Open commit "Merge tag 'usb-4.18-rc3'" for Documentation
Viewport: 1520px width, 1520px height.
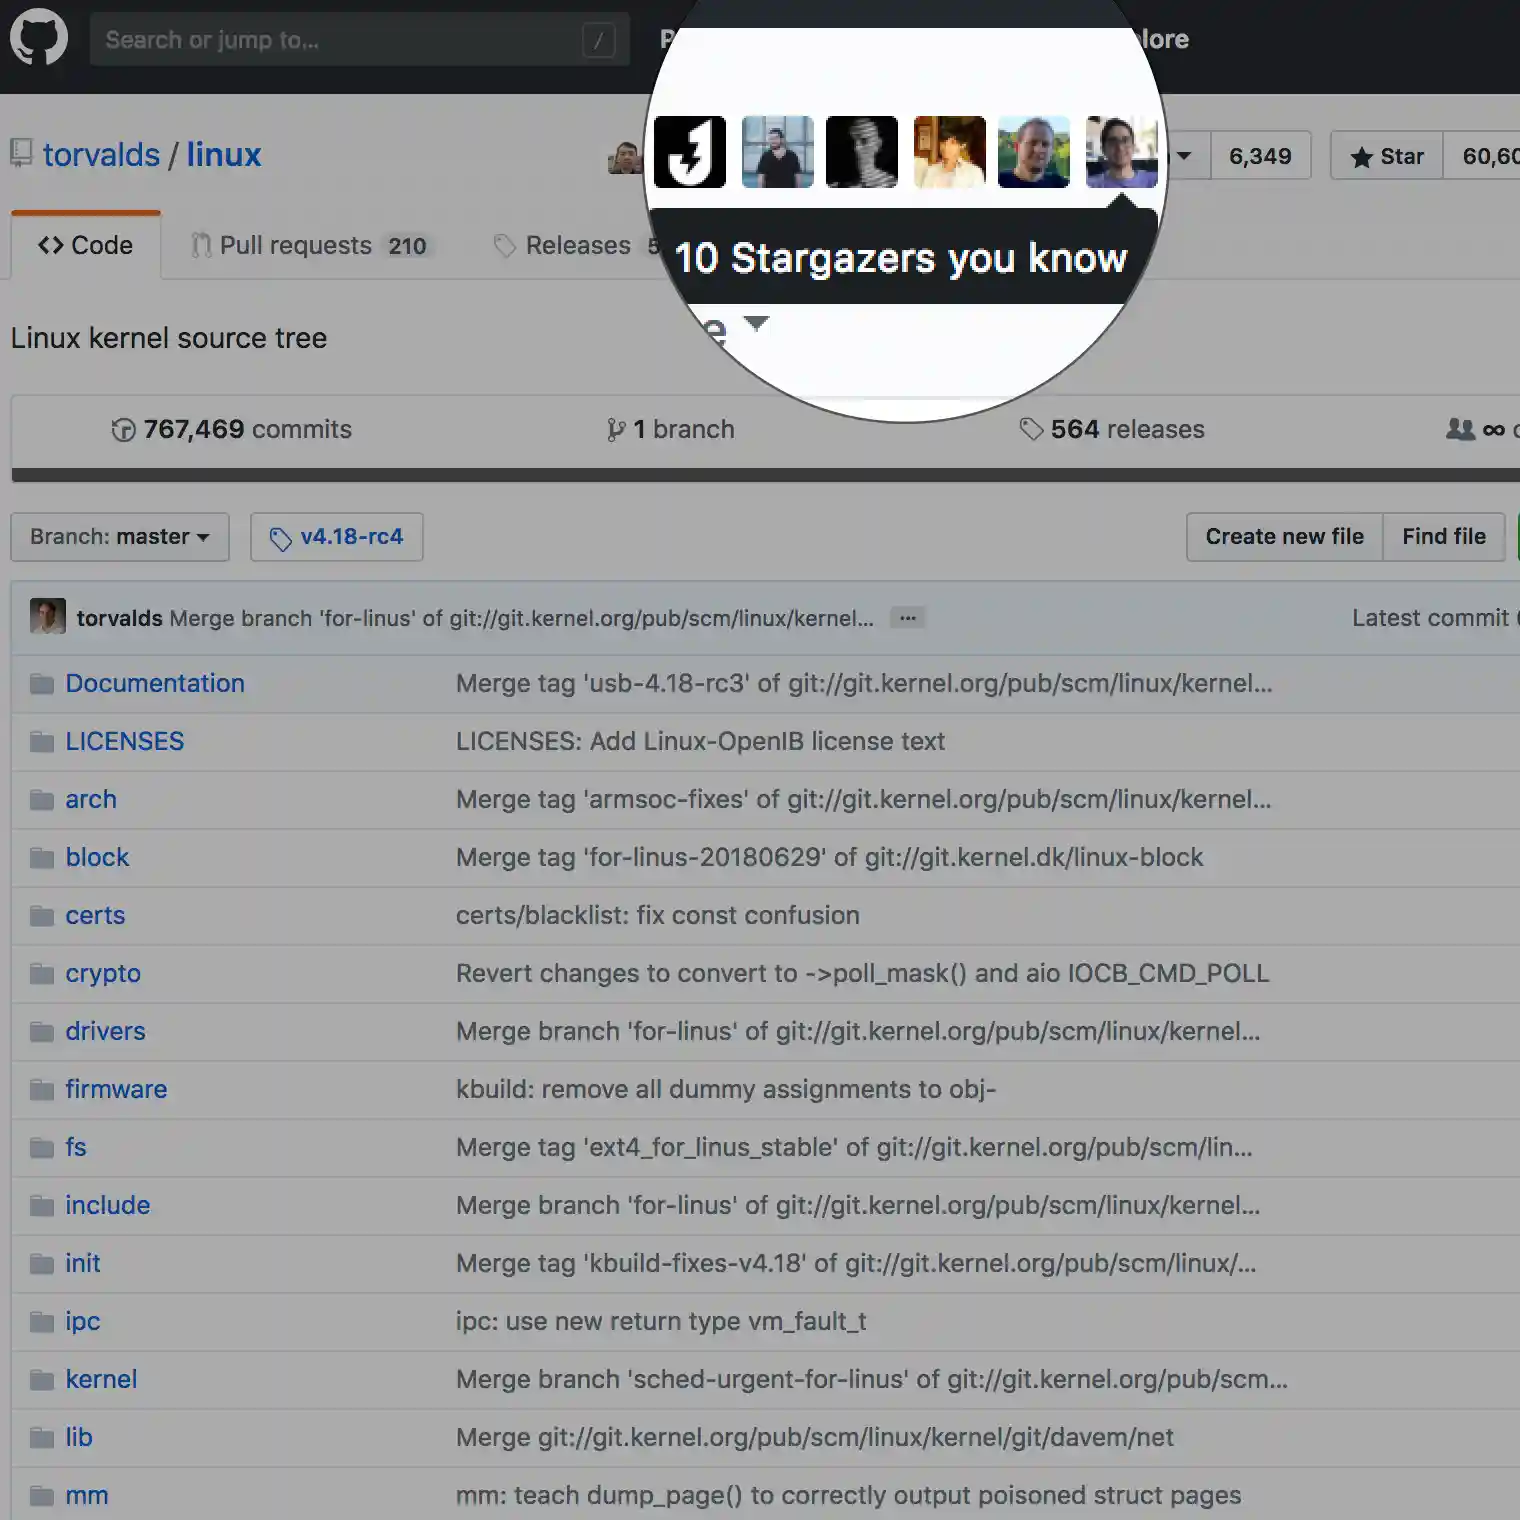tap(864, 683)
